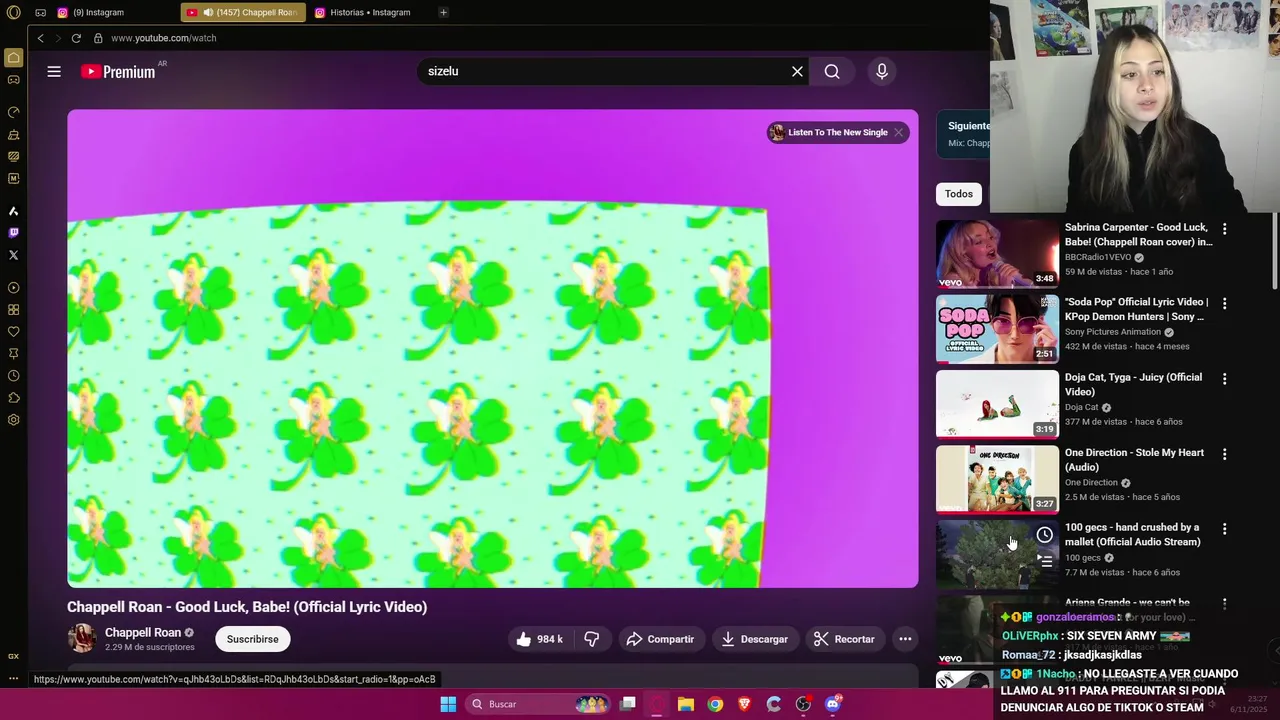Open the Opera GX main menu logo

click(x=13, y=12)
